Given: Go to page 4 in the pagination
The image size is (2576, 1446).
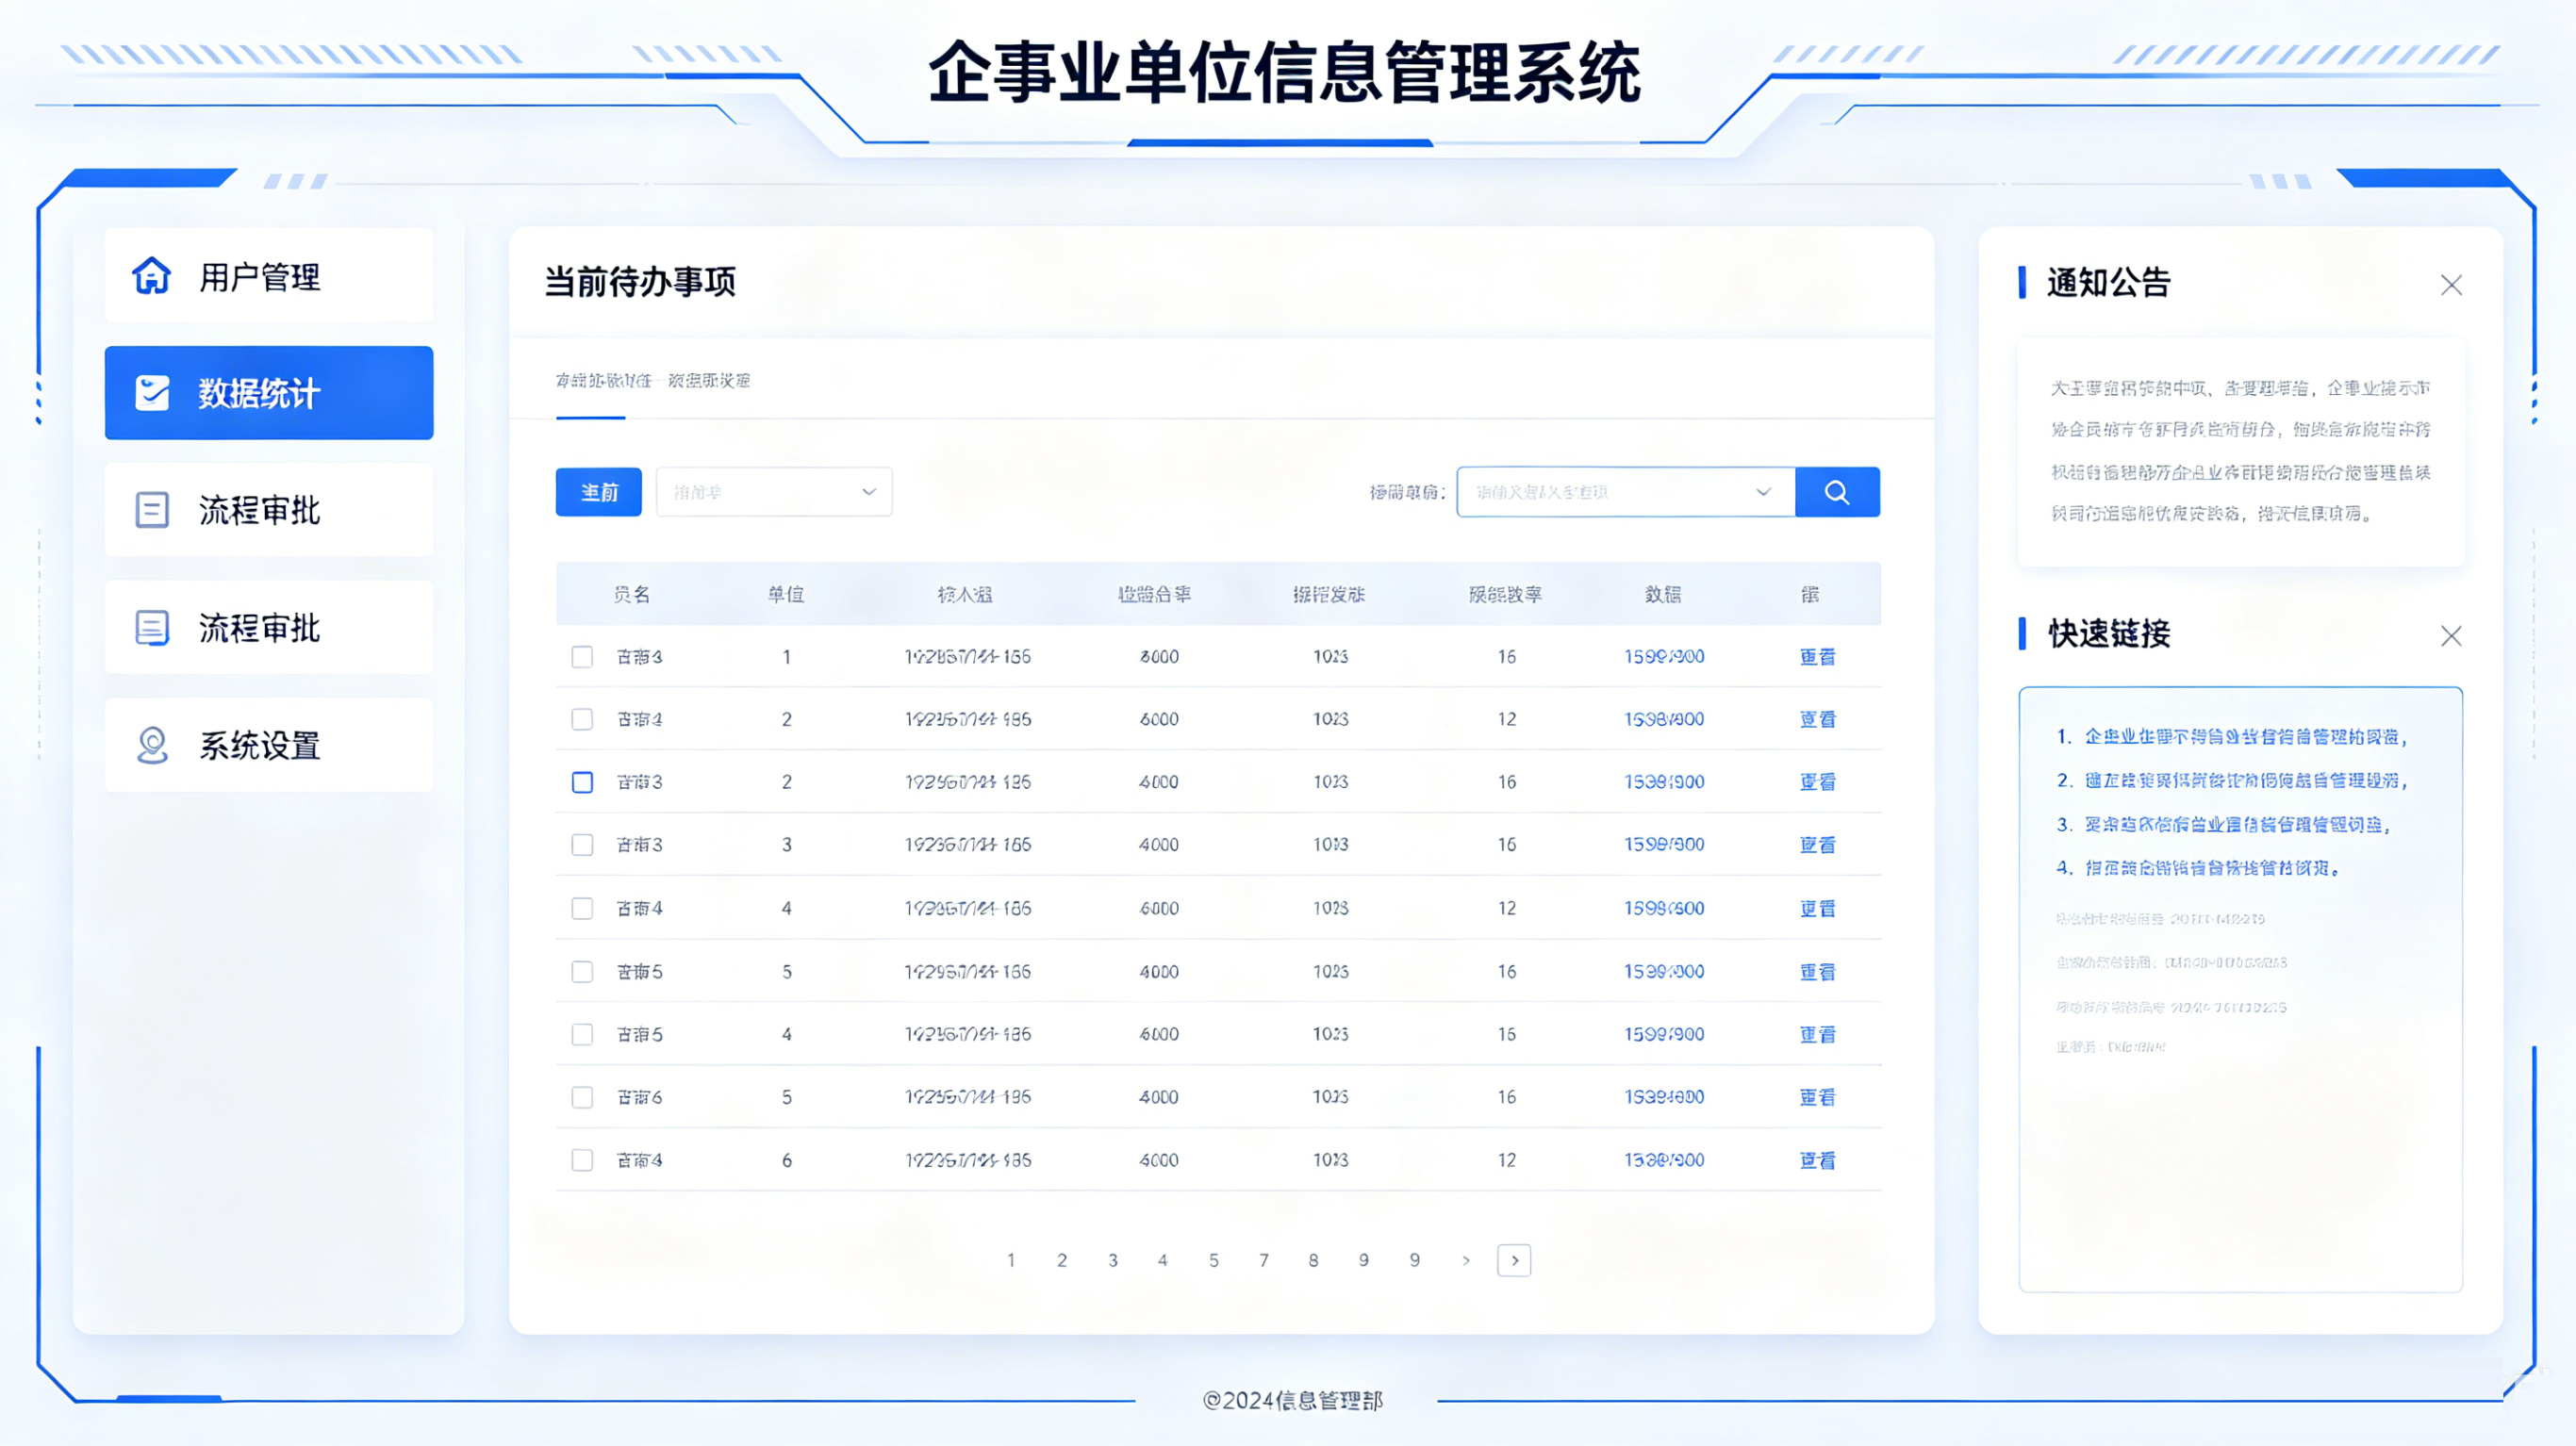Looking at the screenshot, I should 1163,1260.
